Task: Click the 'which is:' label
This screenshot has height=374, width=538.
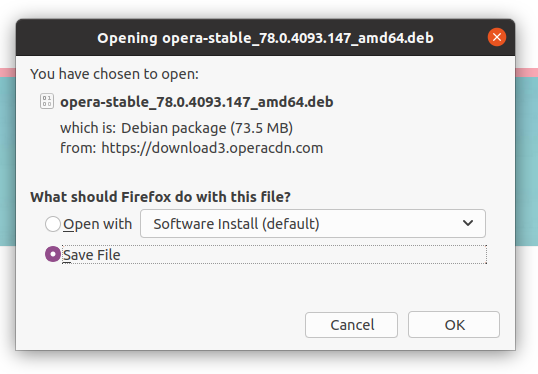Action: (88, 128)
